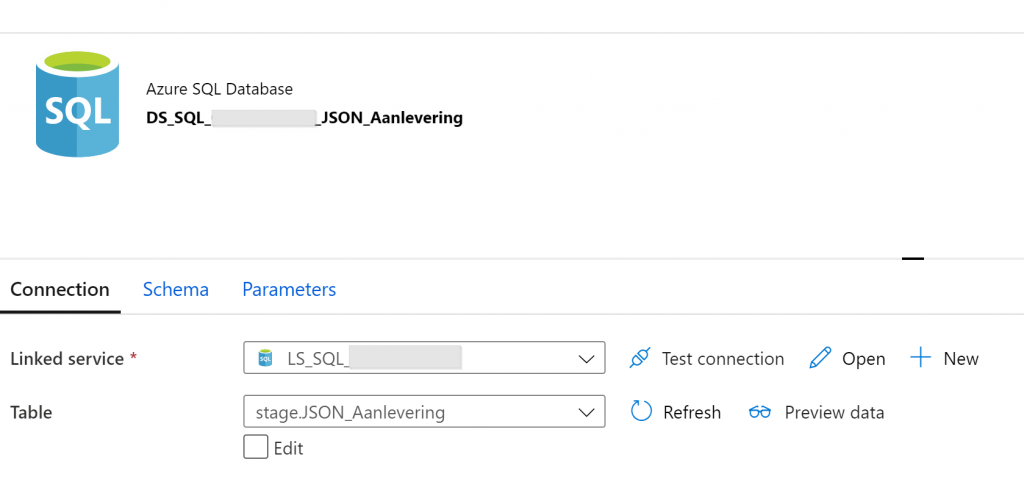Viewport: 1024px width, 482px height.
Task: Click the dataset name DS_SQL JSON_Aanlevering
Action: pyautogui.click(x=304, y=117)
